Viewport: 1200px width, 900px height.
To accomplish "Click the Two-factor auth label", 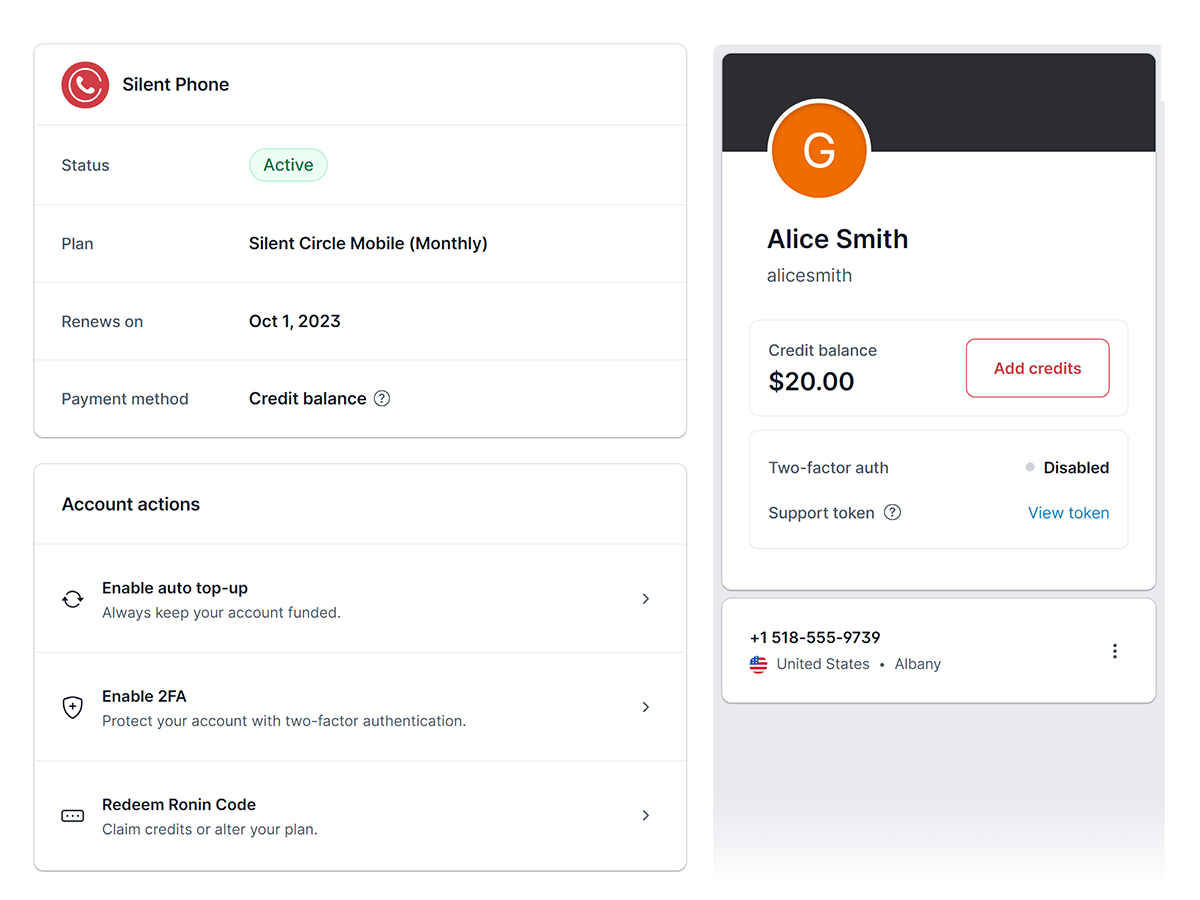I will (x=828, y=467).
